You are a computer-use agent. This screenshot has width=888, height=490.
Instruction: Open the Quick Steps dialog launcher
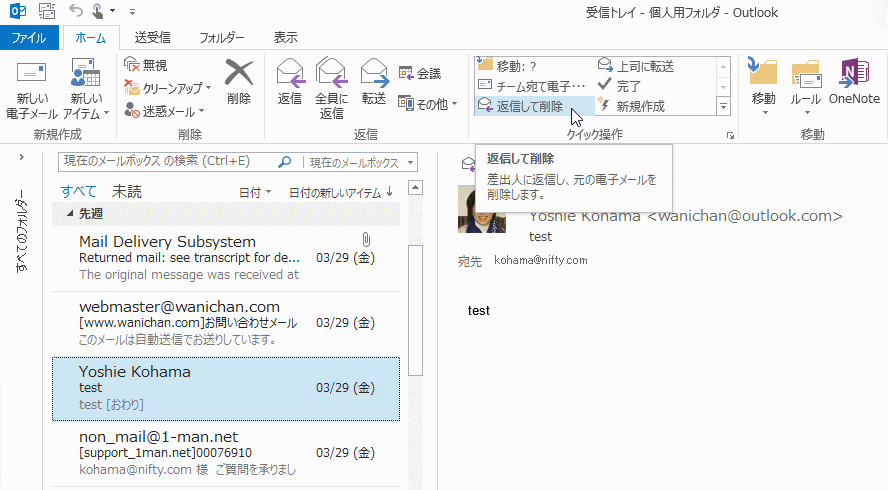[x=731, y=135]
